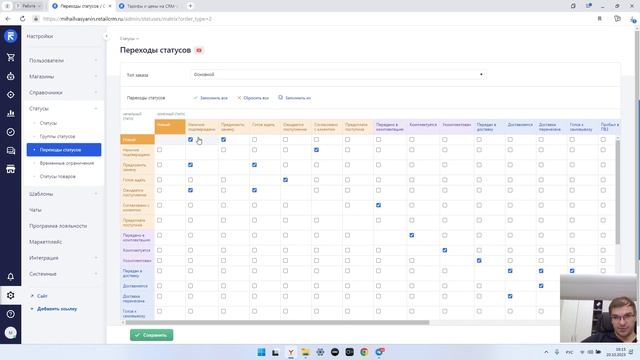
Task: Open the robot icon section in sidebar
Action: (x=11, y=76)
